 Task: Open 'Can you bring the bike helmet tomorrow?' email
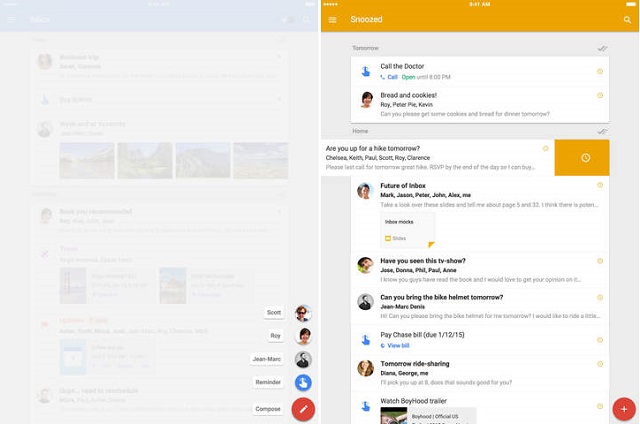[x=442, y=297]
